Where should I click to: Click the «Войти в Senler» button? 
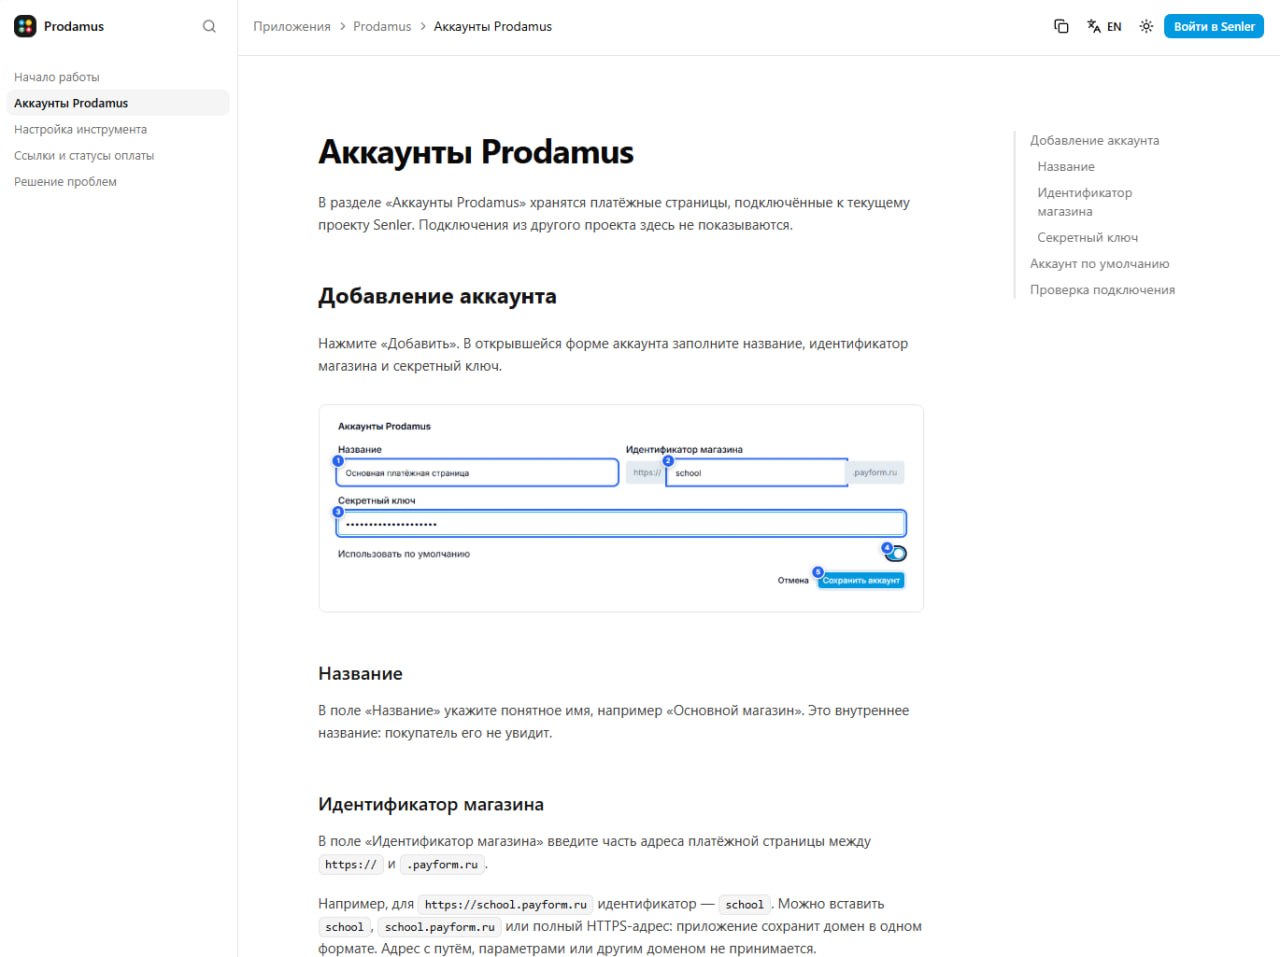(x=1214, y=26)
